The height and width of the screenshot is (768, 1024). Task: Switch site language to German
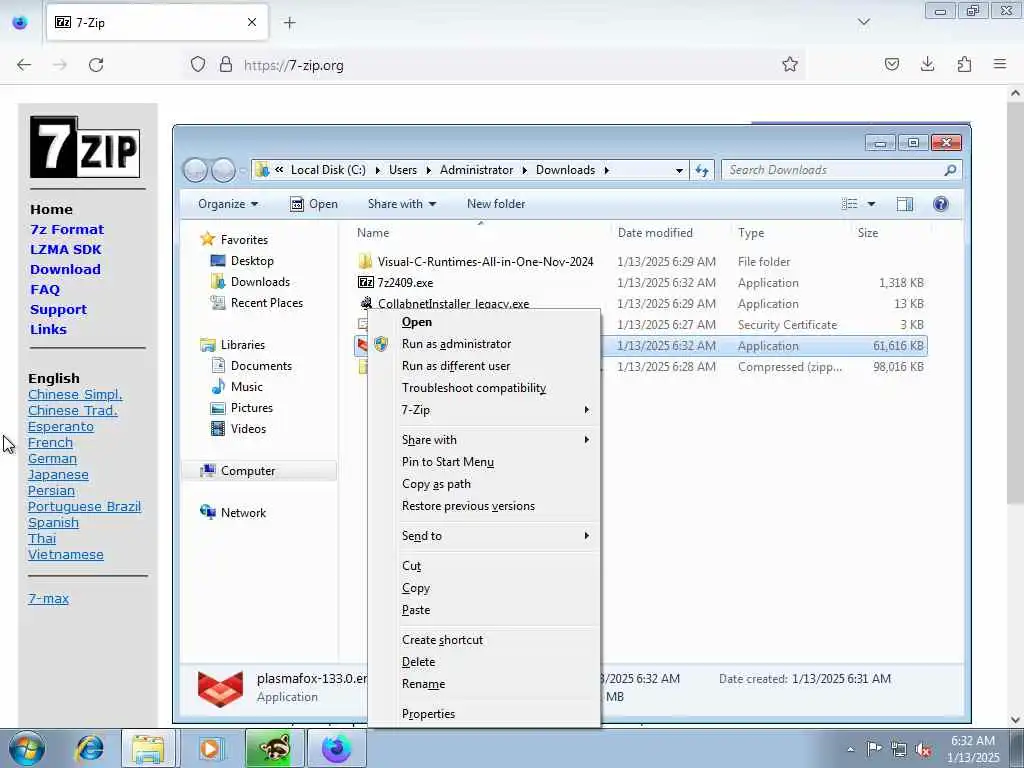(x=52, y=459)
